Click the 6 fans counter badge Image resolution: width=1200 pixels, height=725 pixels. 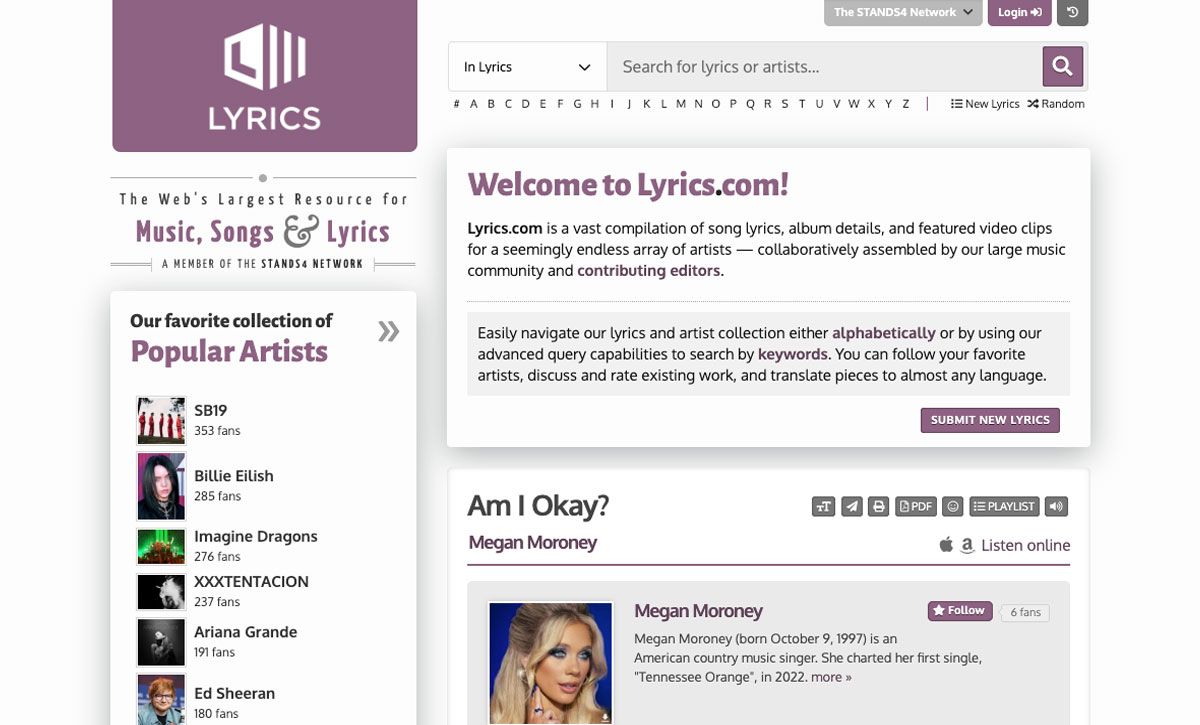(x=1025, y=612)
